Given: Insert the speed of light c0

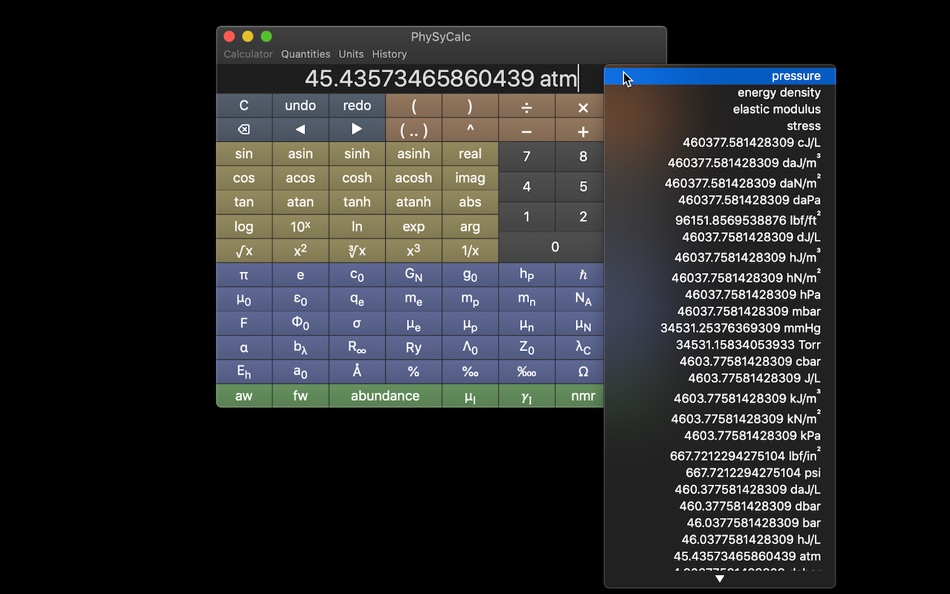Looking at the screenshot, I should pos(357,275).
